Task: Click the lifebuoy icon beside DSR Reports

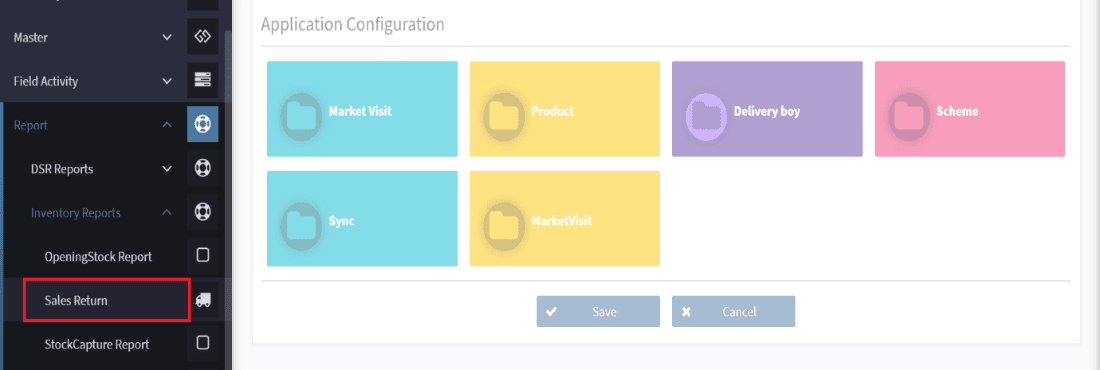Action: point(203,169)
